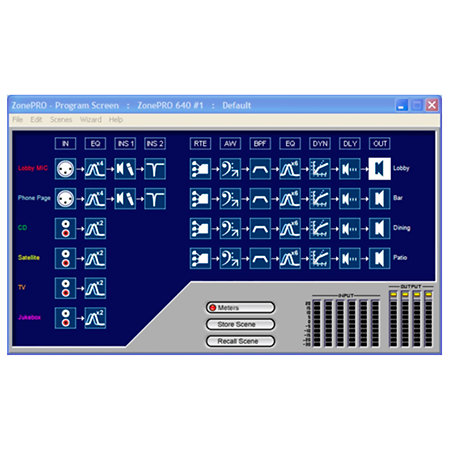
Task: Open Phone Page notch filter insert 2
Action: click(155, 199)
